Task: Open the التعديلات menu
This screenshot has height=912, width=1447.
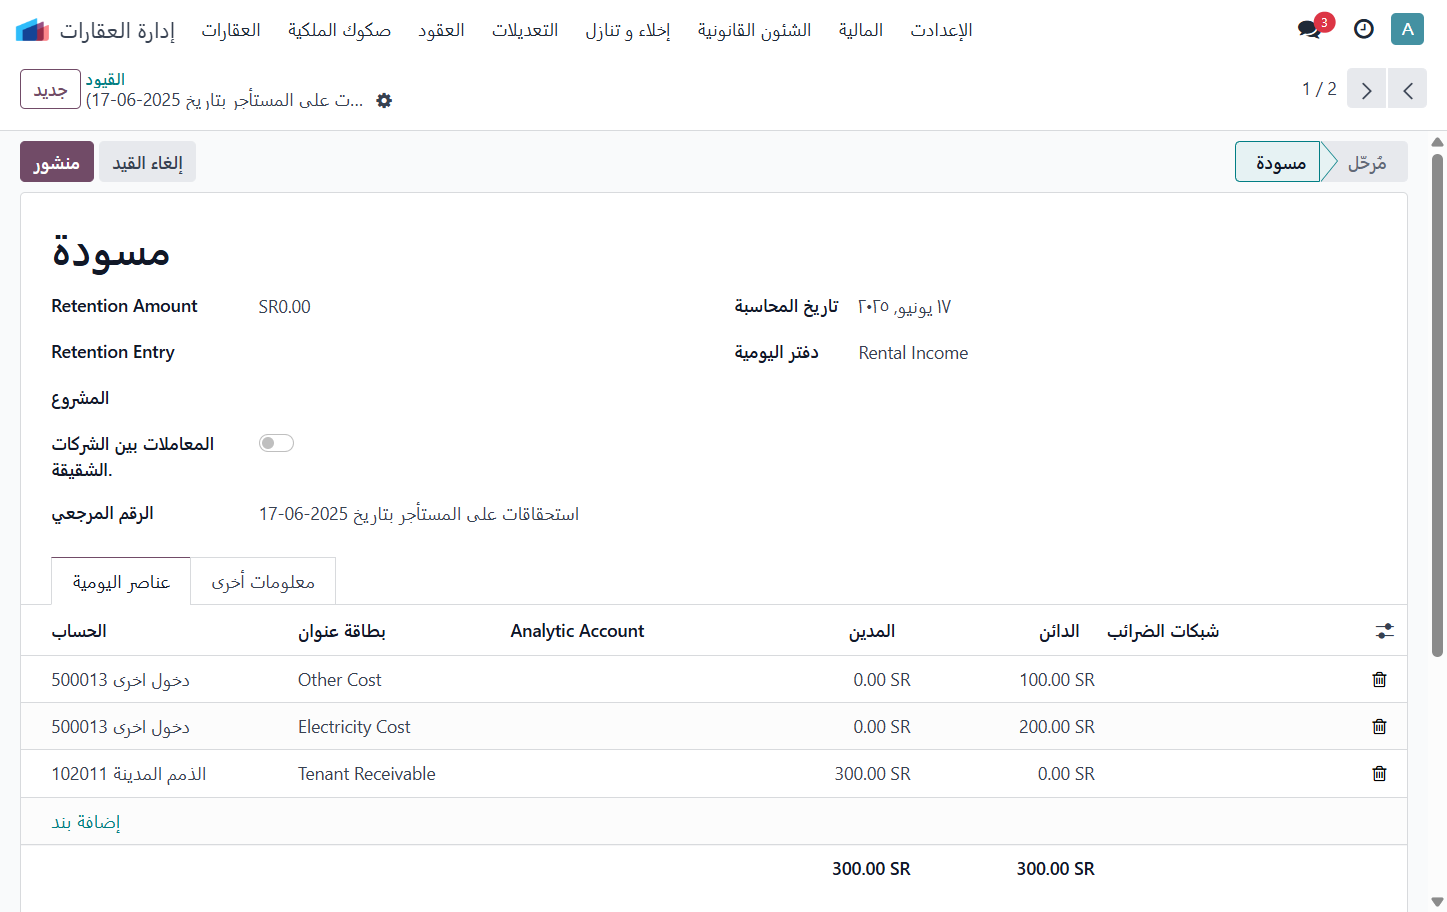Action: pos(525,30)
